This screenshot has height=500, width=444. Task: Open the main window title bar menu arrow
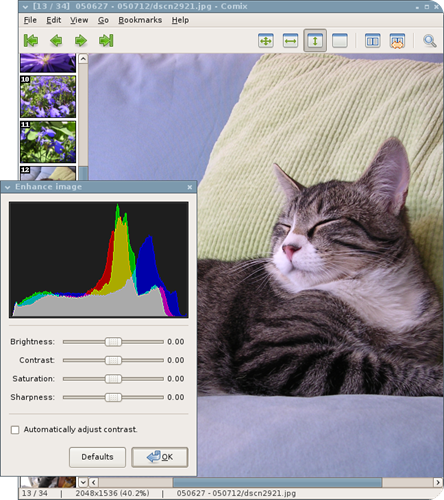pos(25,7)
